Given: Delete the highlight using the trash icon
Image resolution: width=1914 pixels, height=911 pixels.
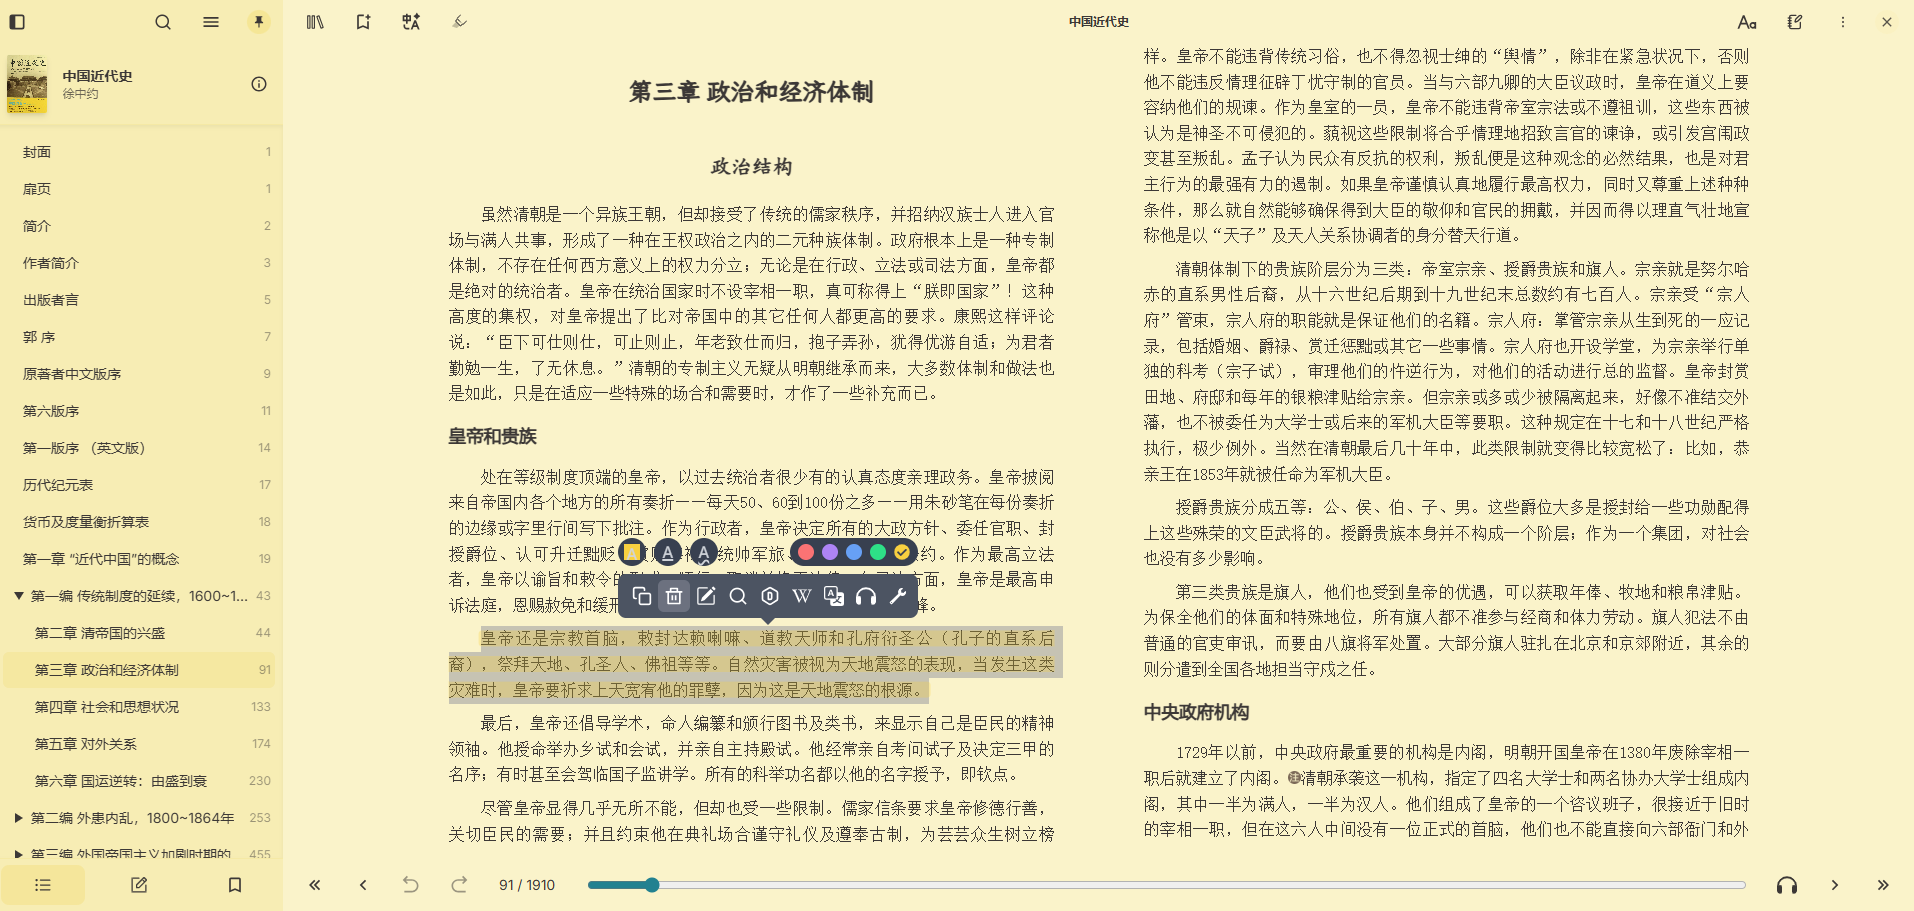Looking at the screenshot, I should (x=674, y=597).
